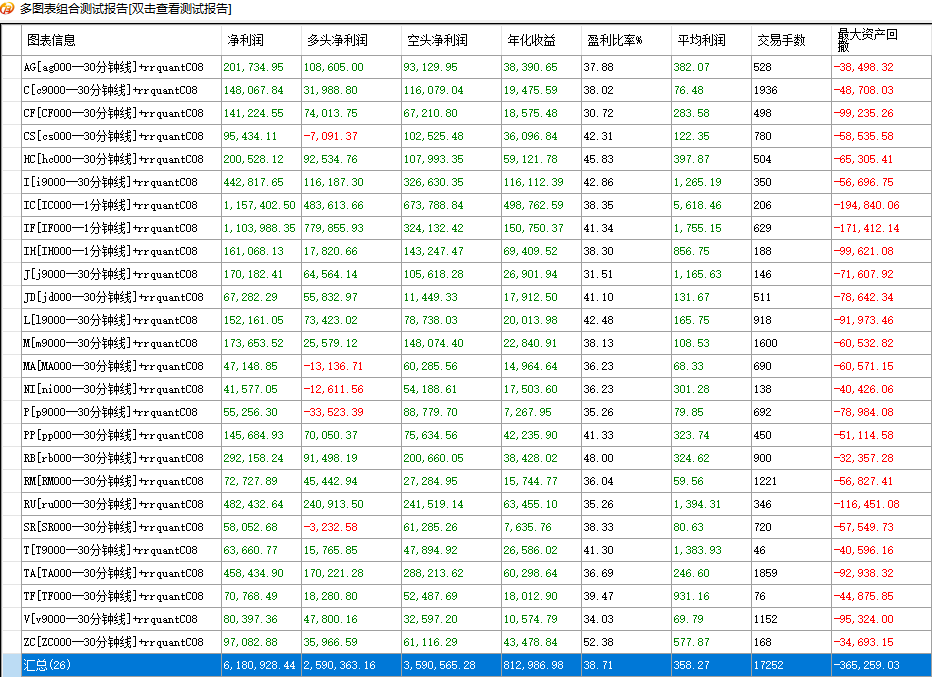
Task: Click IC net profit 1,157,402.50
Action: (259, 205)
